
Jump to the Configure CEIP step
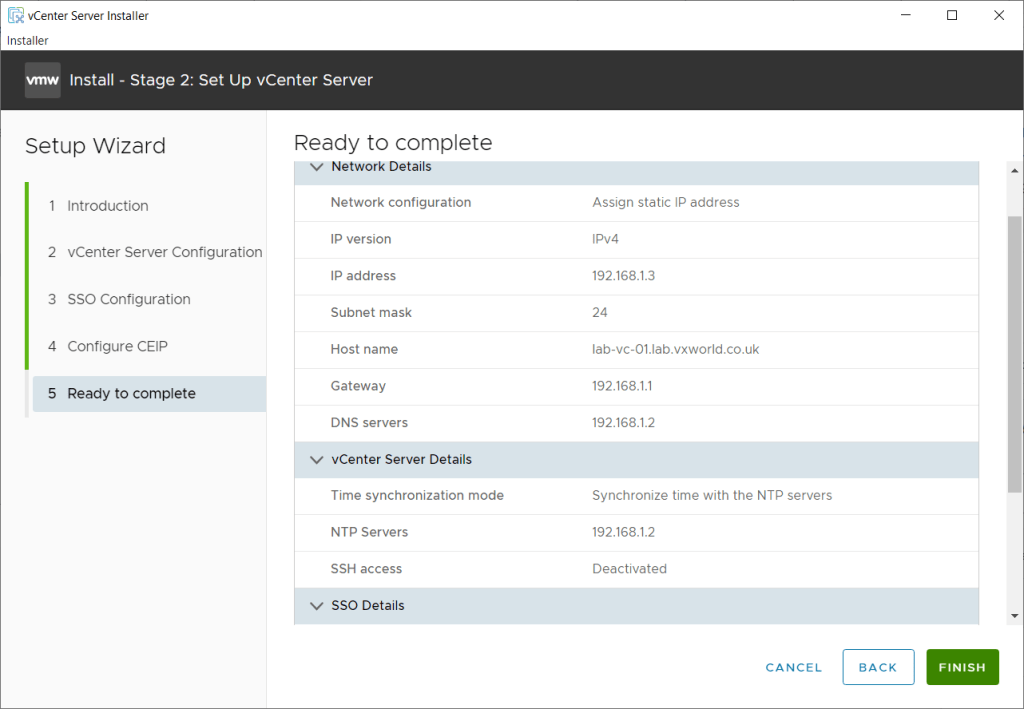[117, 347]
